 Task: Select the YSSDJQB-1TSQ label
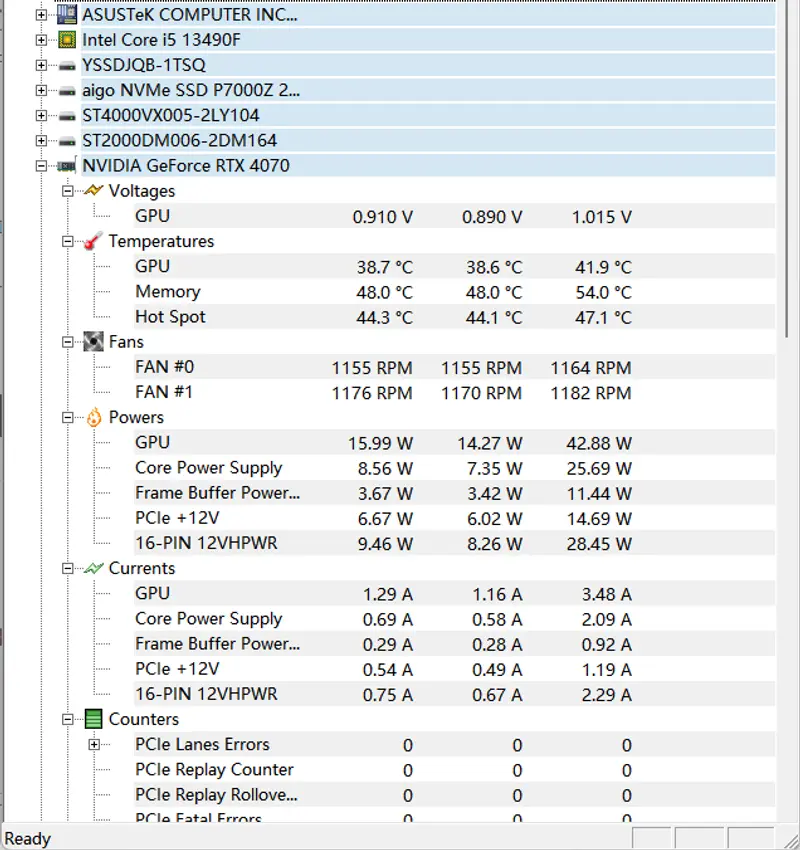pos(144,65)
